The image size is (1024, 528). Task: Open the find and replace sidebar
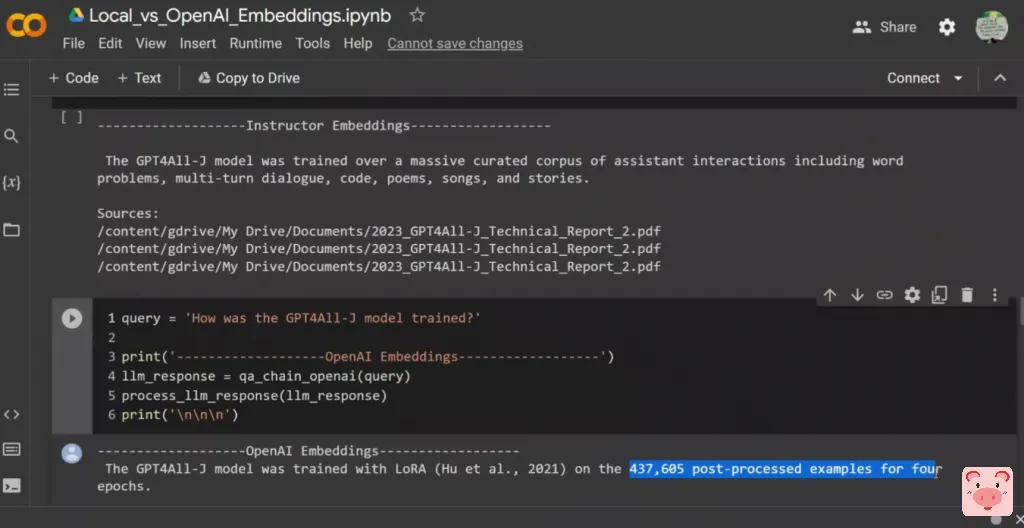coord(12,136)
